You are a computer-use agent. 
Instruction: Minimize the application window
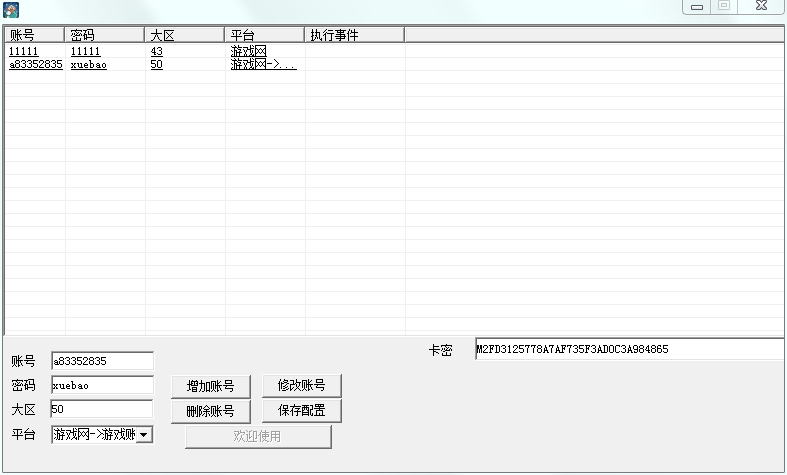coord(697,7)
